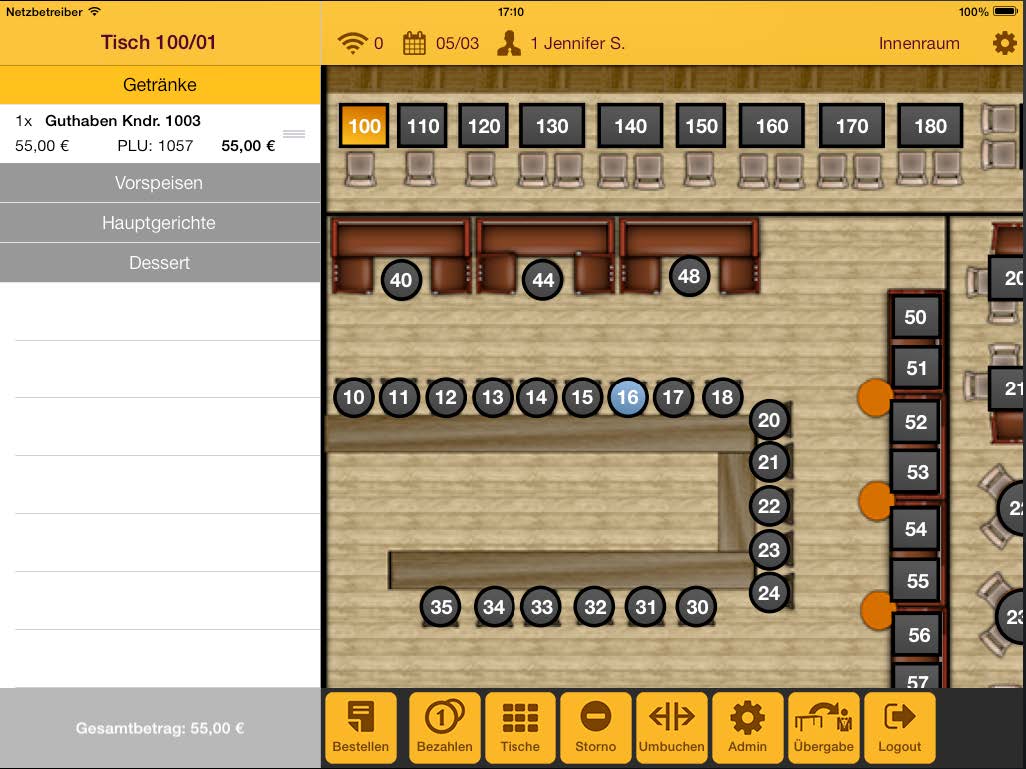Switch room via Innenraum label

[918, 43]
